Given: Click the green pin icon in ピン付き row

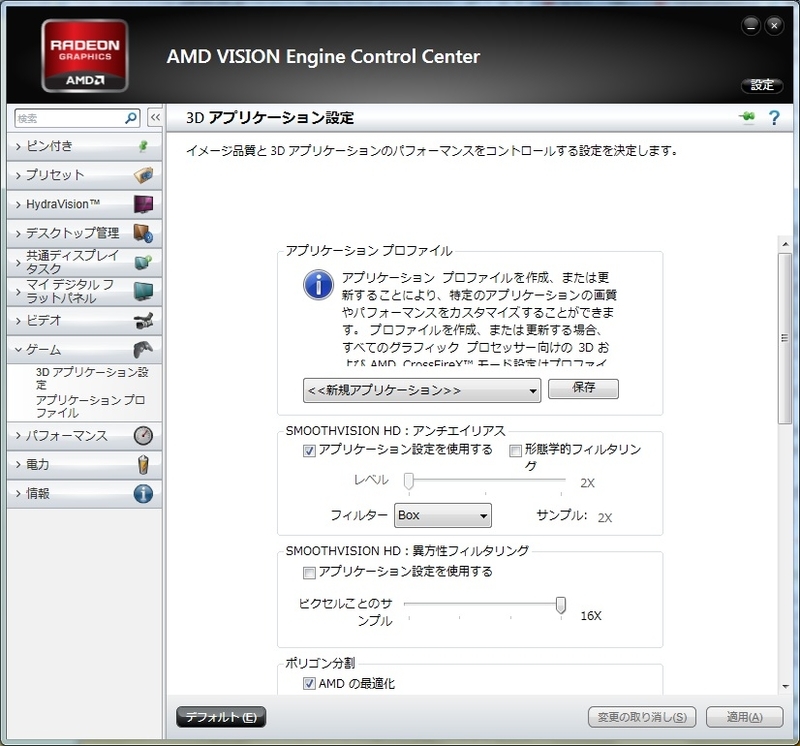Looking at the screenshot, I should point(143,146).
